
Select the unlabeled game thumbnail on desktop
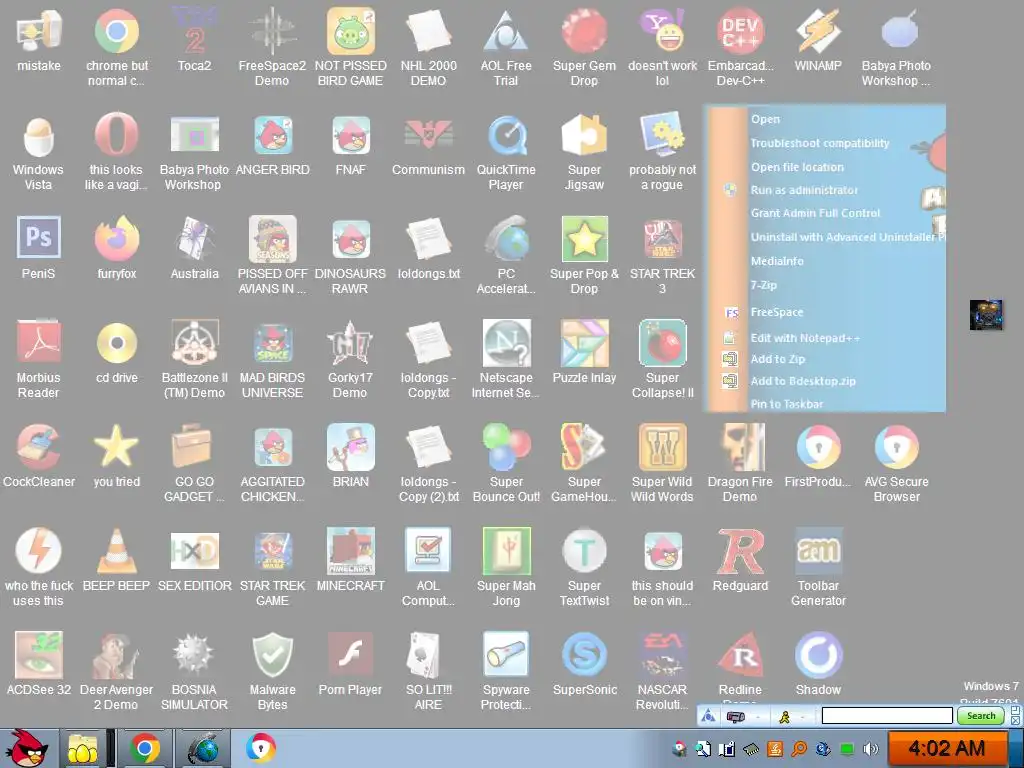(985, 315)
